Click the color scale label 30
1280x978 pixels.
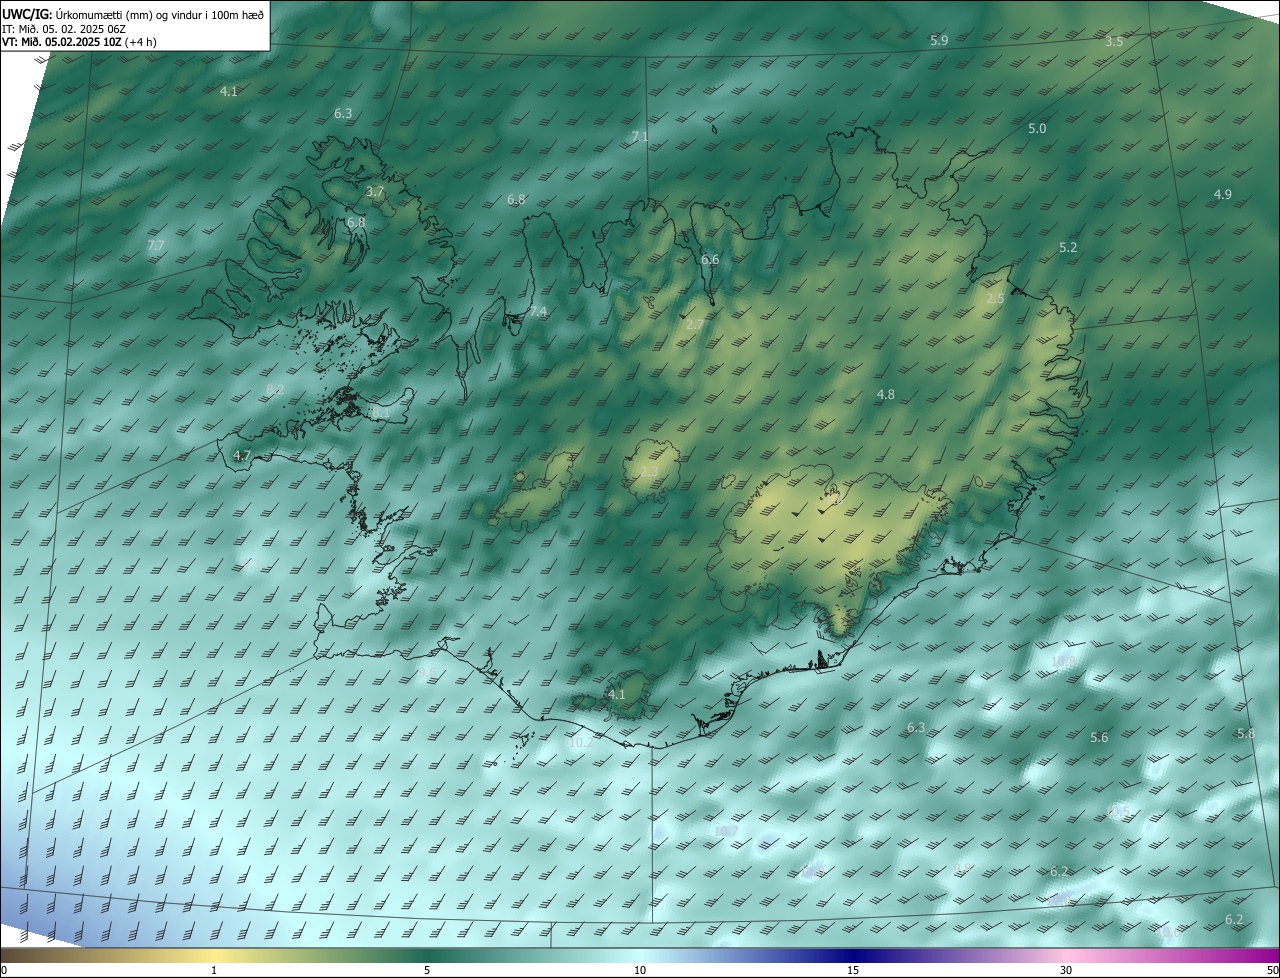(x=1066, y=970)
